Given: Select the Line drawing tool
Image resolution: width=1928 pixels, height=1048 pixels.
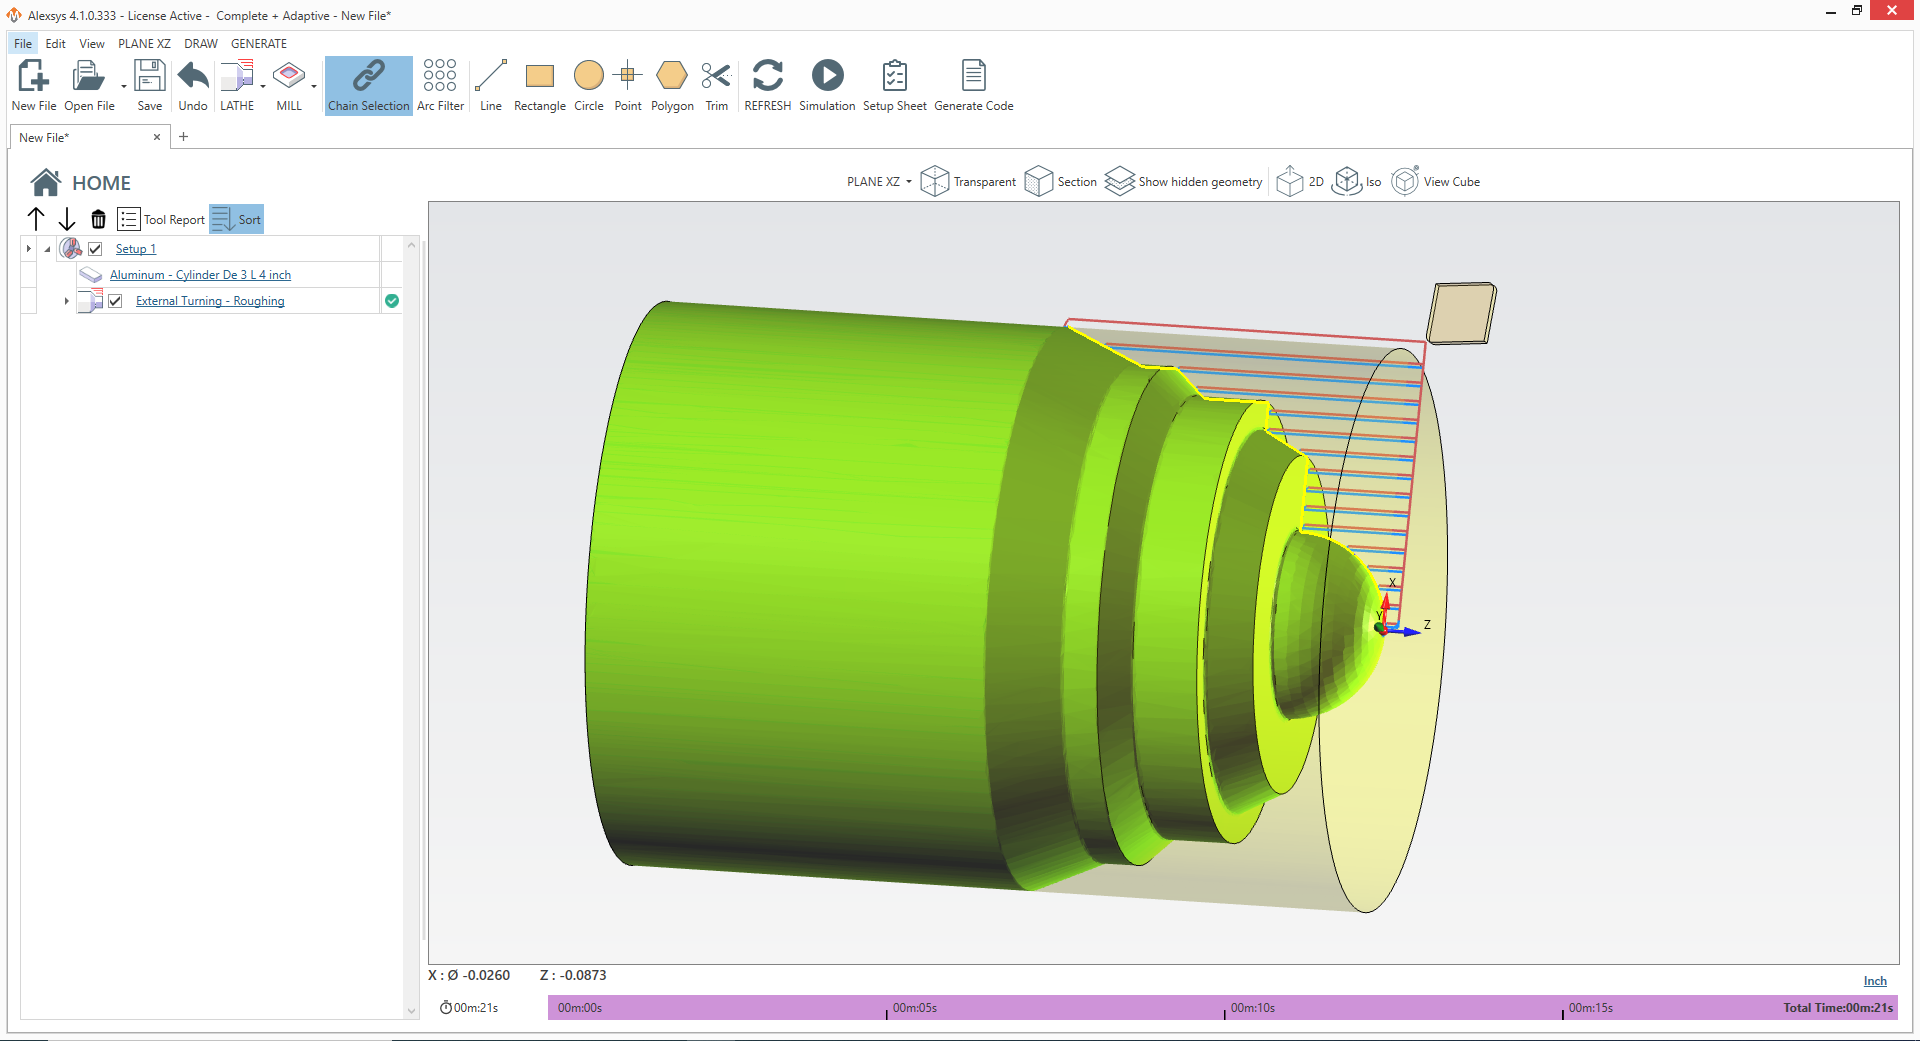Looking at the screenshot, I should 491,85.
